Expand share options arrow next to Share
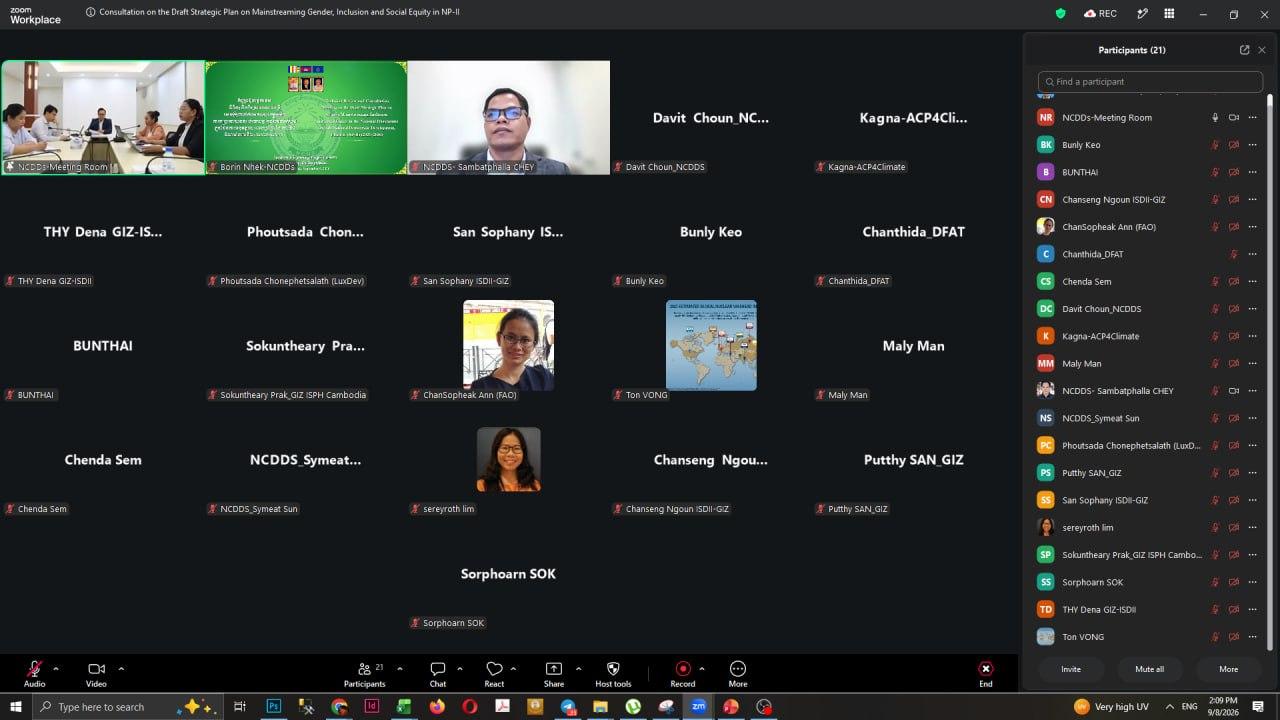 point(578,668)
